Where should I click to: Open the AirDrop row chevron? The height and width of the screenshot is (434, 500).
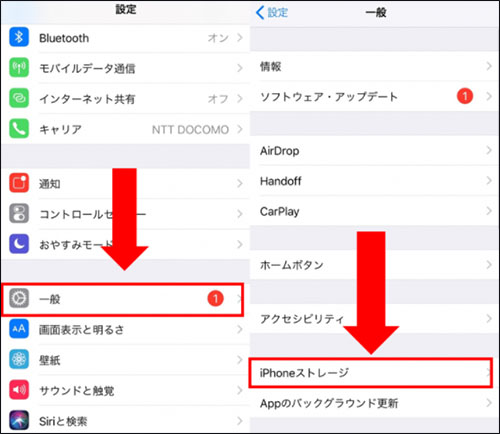point(489,150)
